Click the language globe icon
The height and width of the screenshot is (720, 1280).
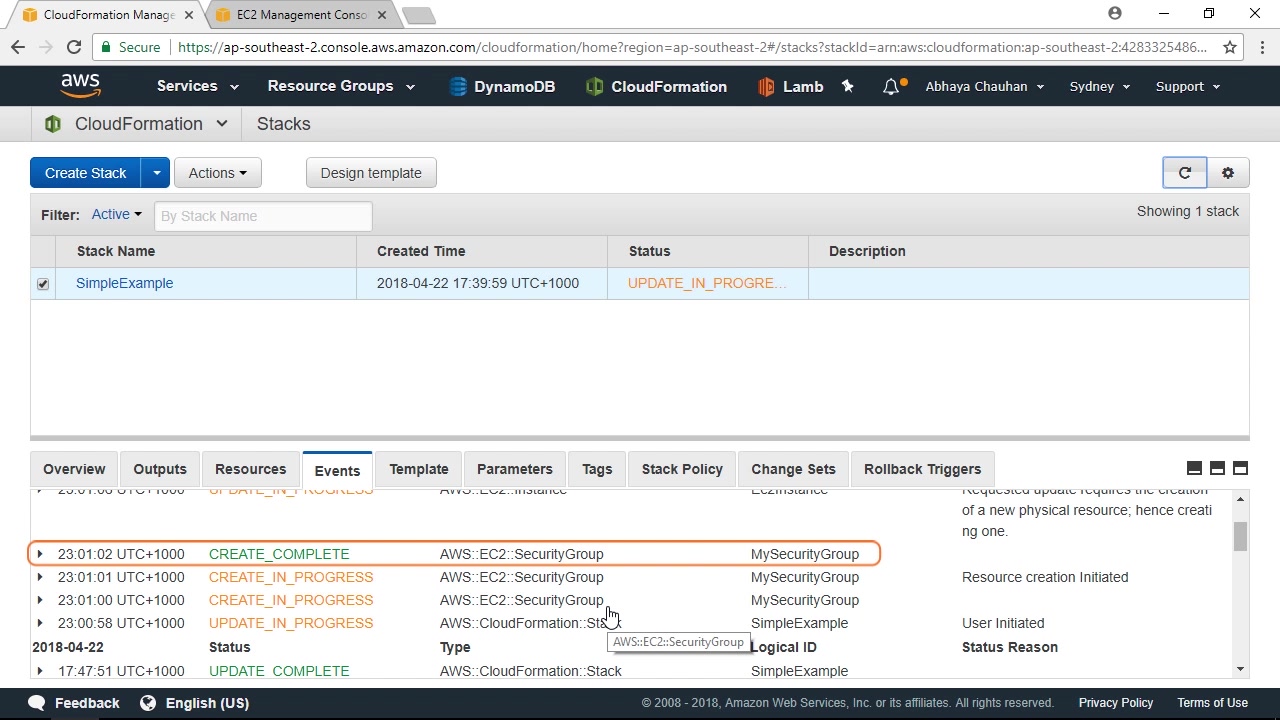(148, 703)
